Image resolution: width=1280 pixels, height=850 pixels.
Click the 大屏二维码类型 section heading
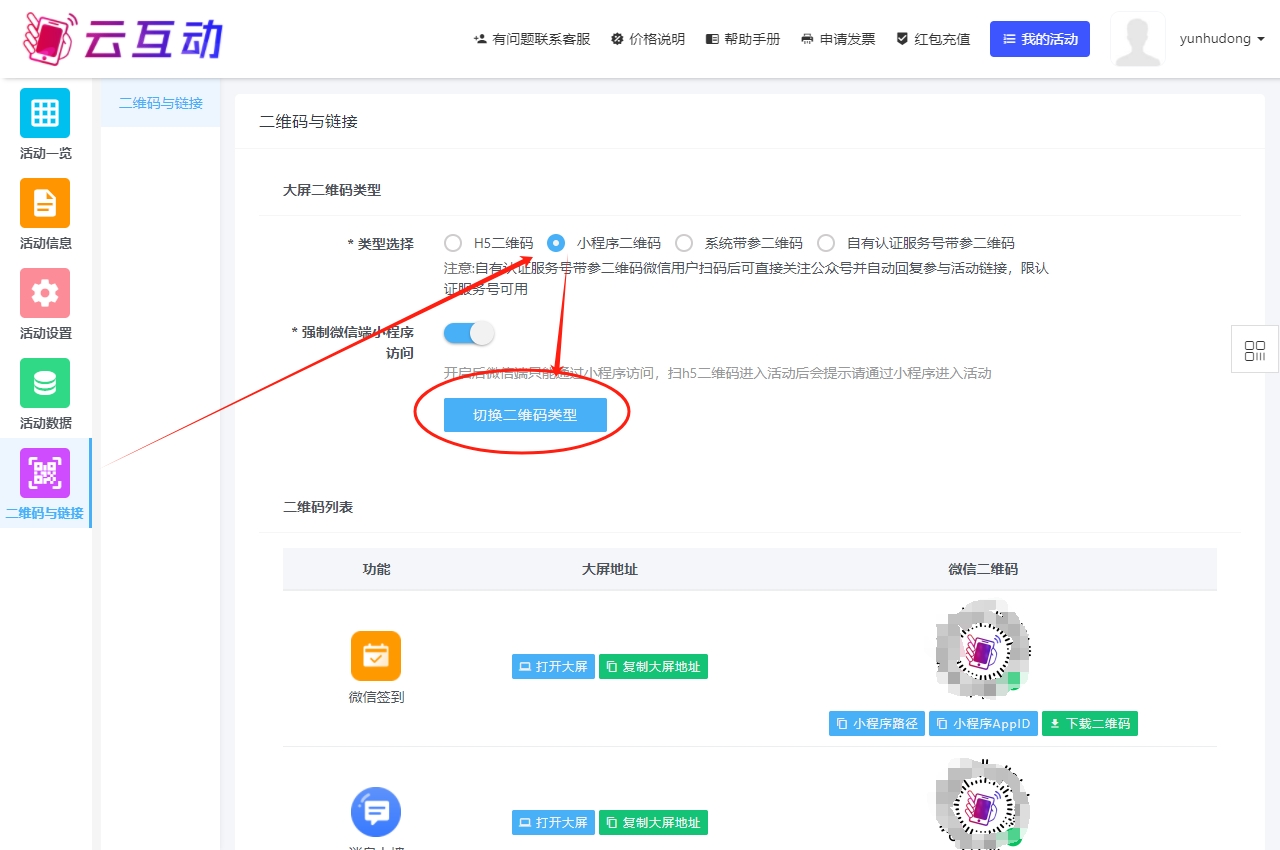pos(332,190)
